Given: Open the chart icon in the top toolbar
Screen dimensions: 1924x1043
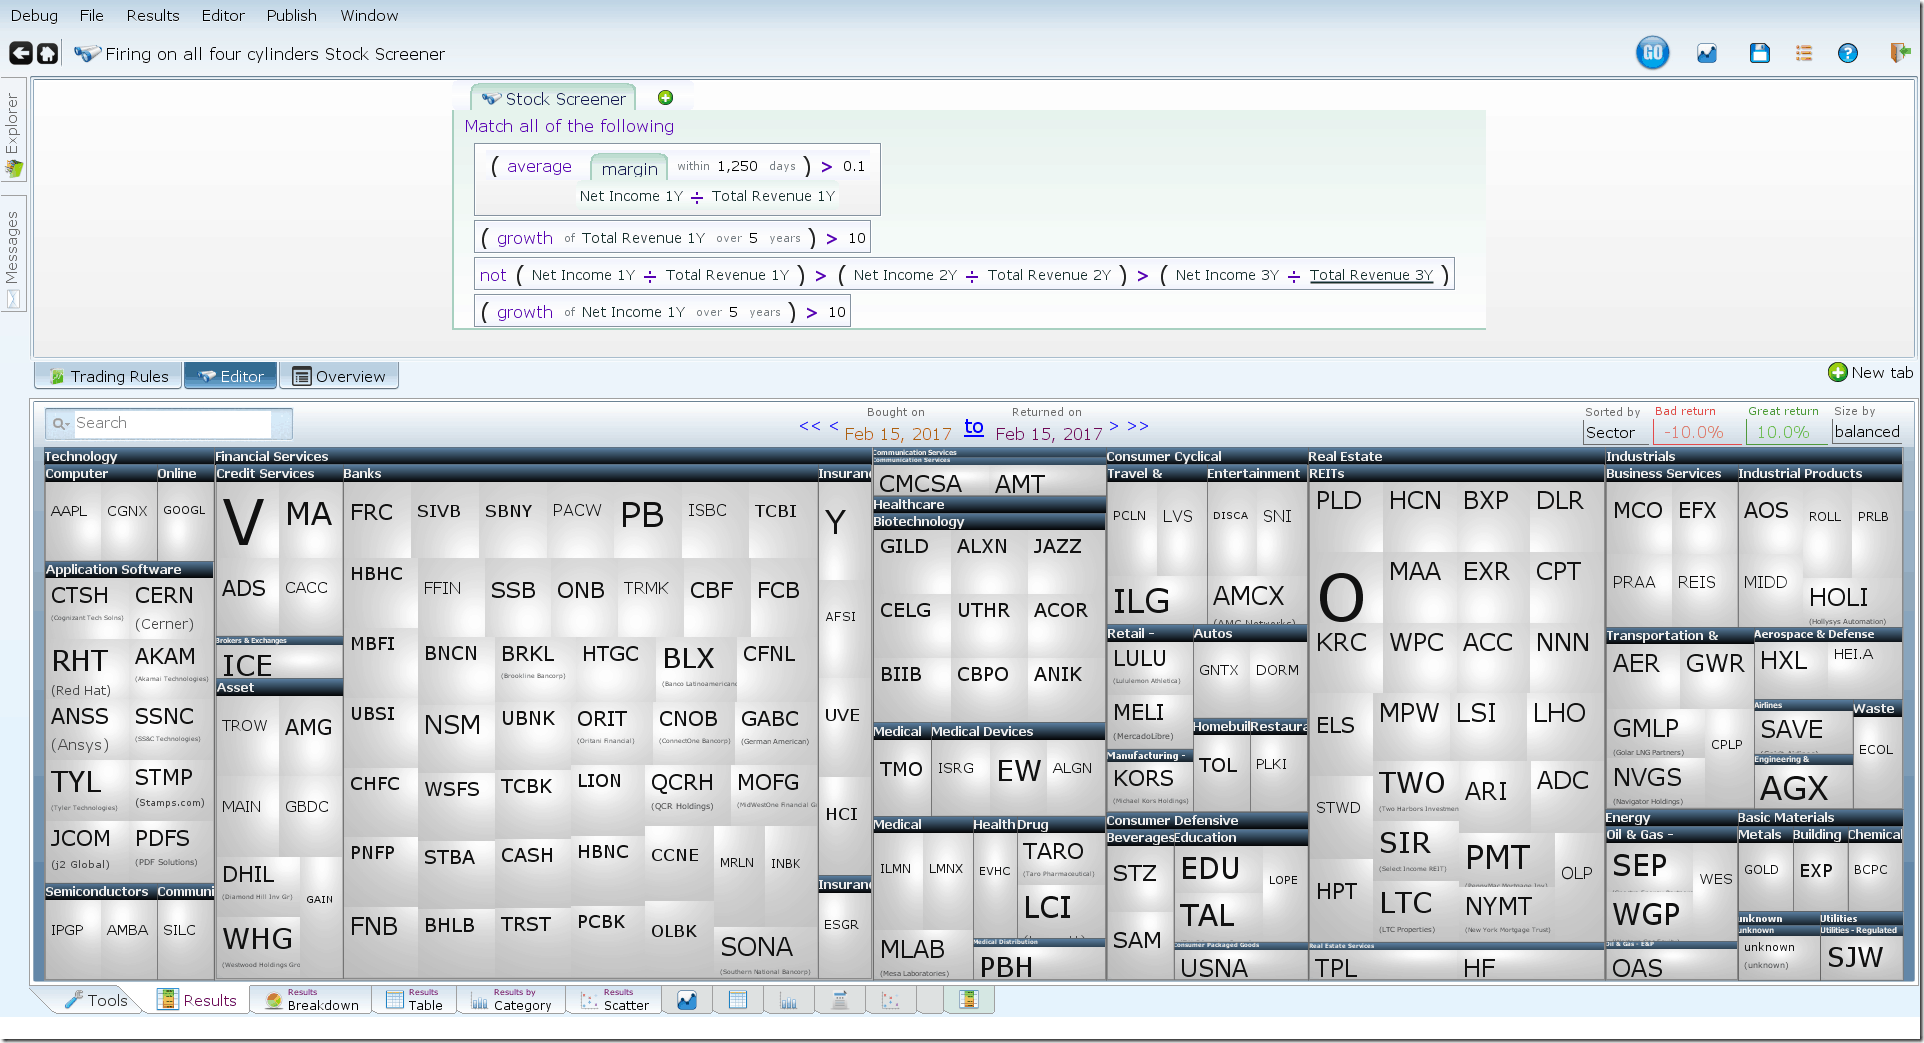Looking at the screenshot, I should tap(1706, 54).
